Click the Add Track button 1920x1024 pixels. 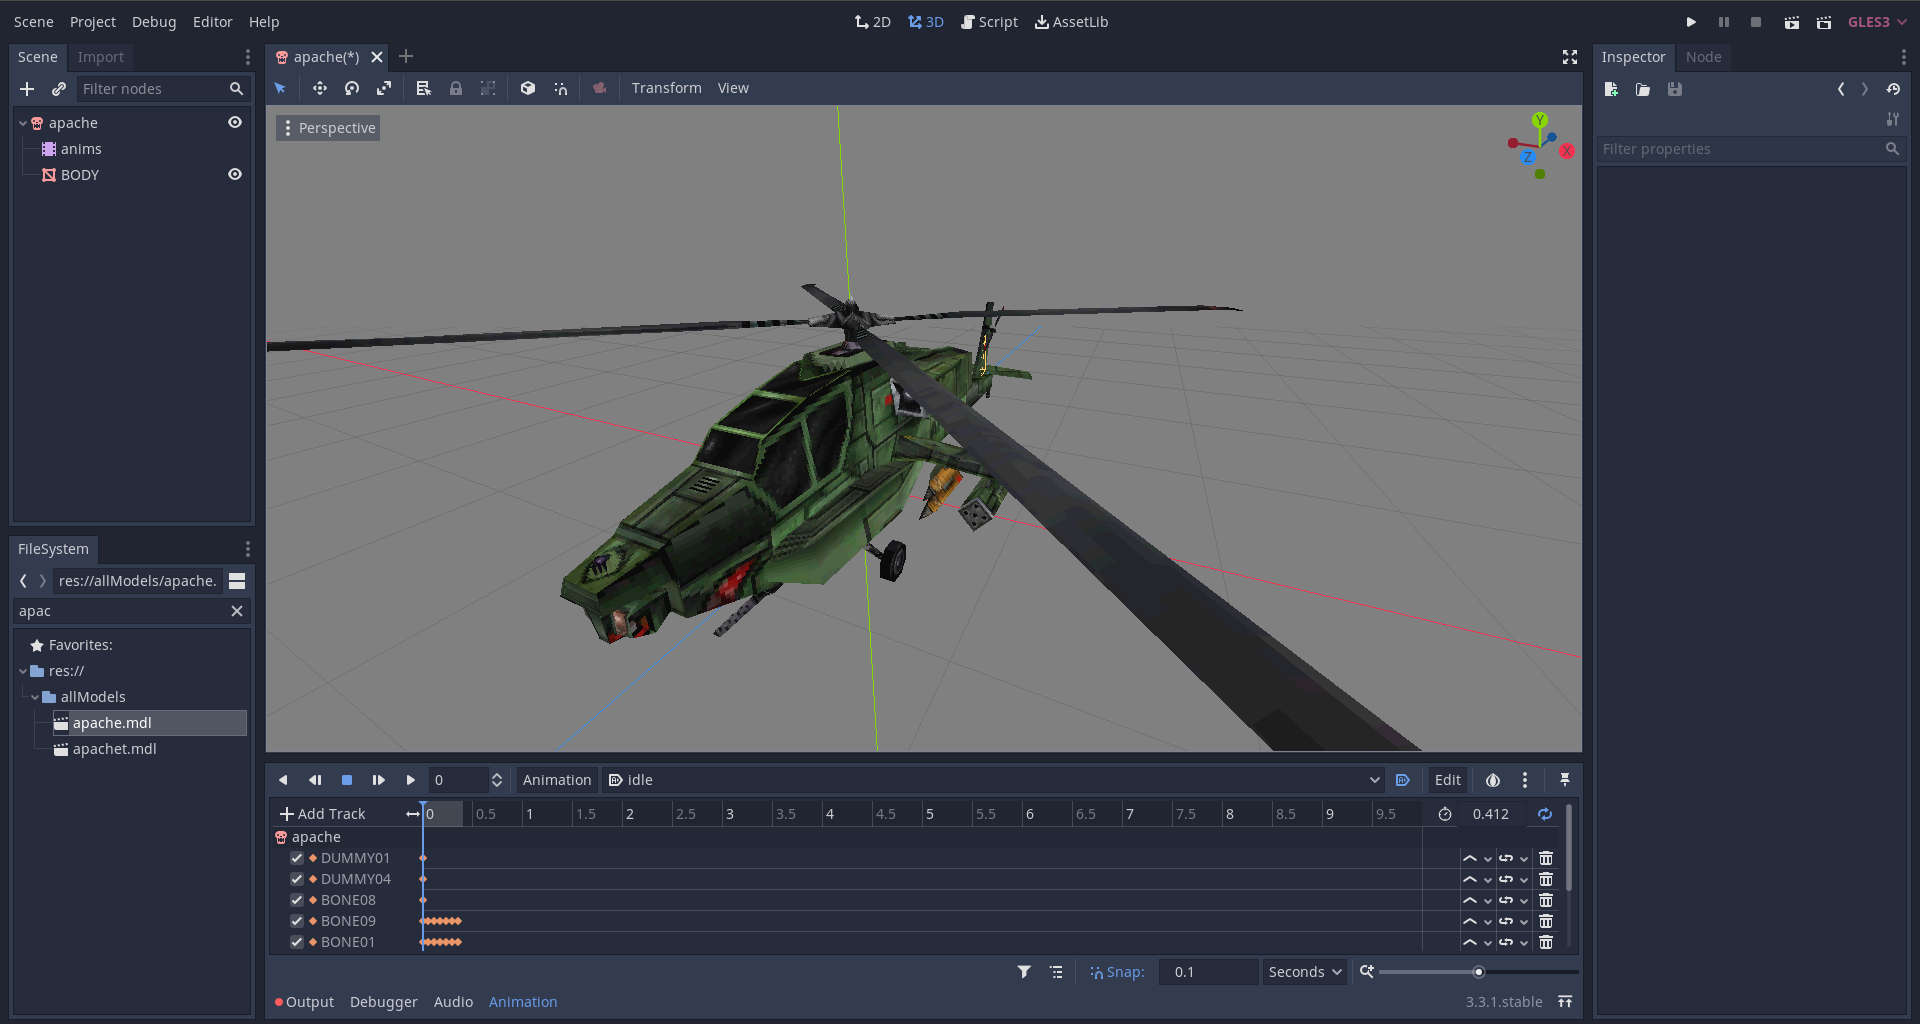(x=323, y=814)
